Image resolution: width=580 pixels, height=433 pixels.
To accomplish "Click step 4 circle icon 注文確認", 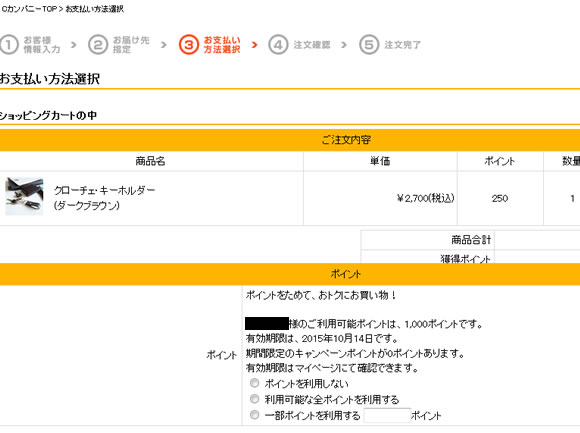I will coord(278,45).
